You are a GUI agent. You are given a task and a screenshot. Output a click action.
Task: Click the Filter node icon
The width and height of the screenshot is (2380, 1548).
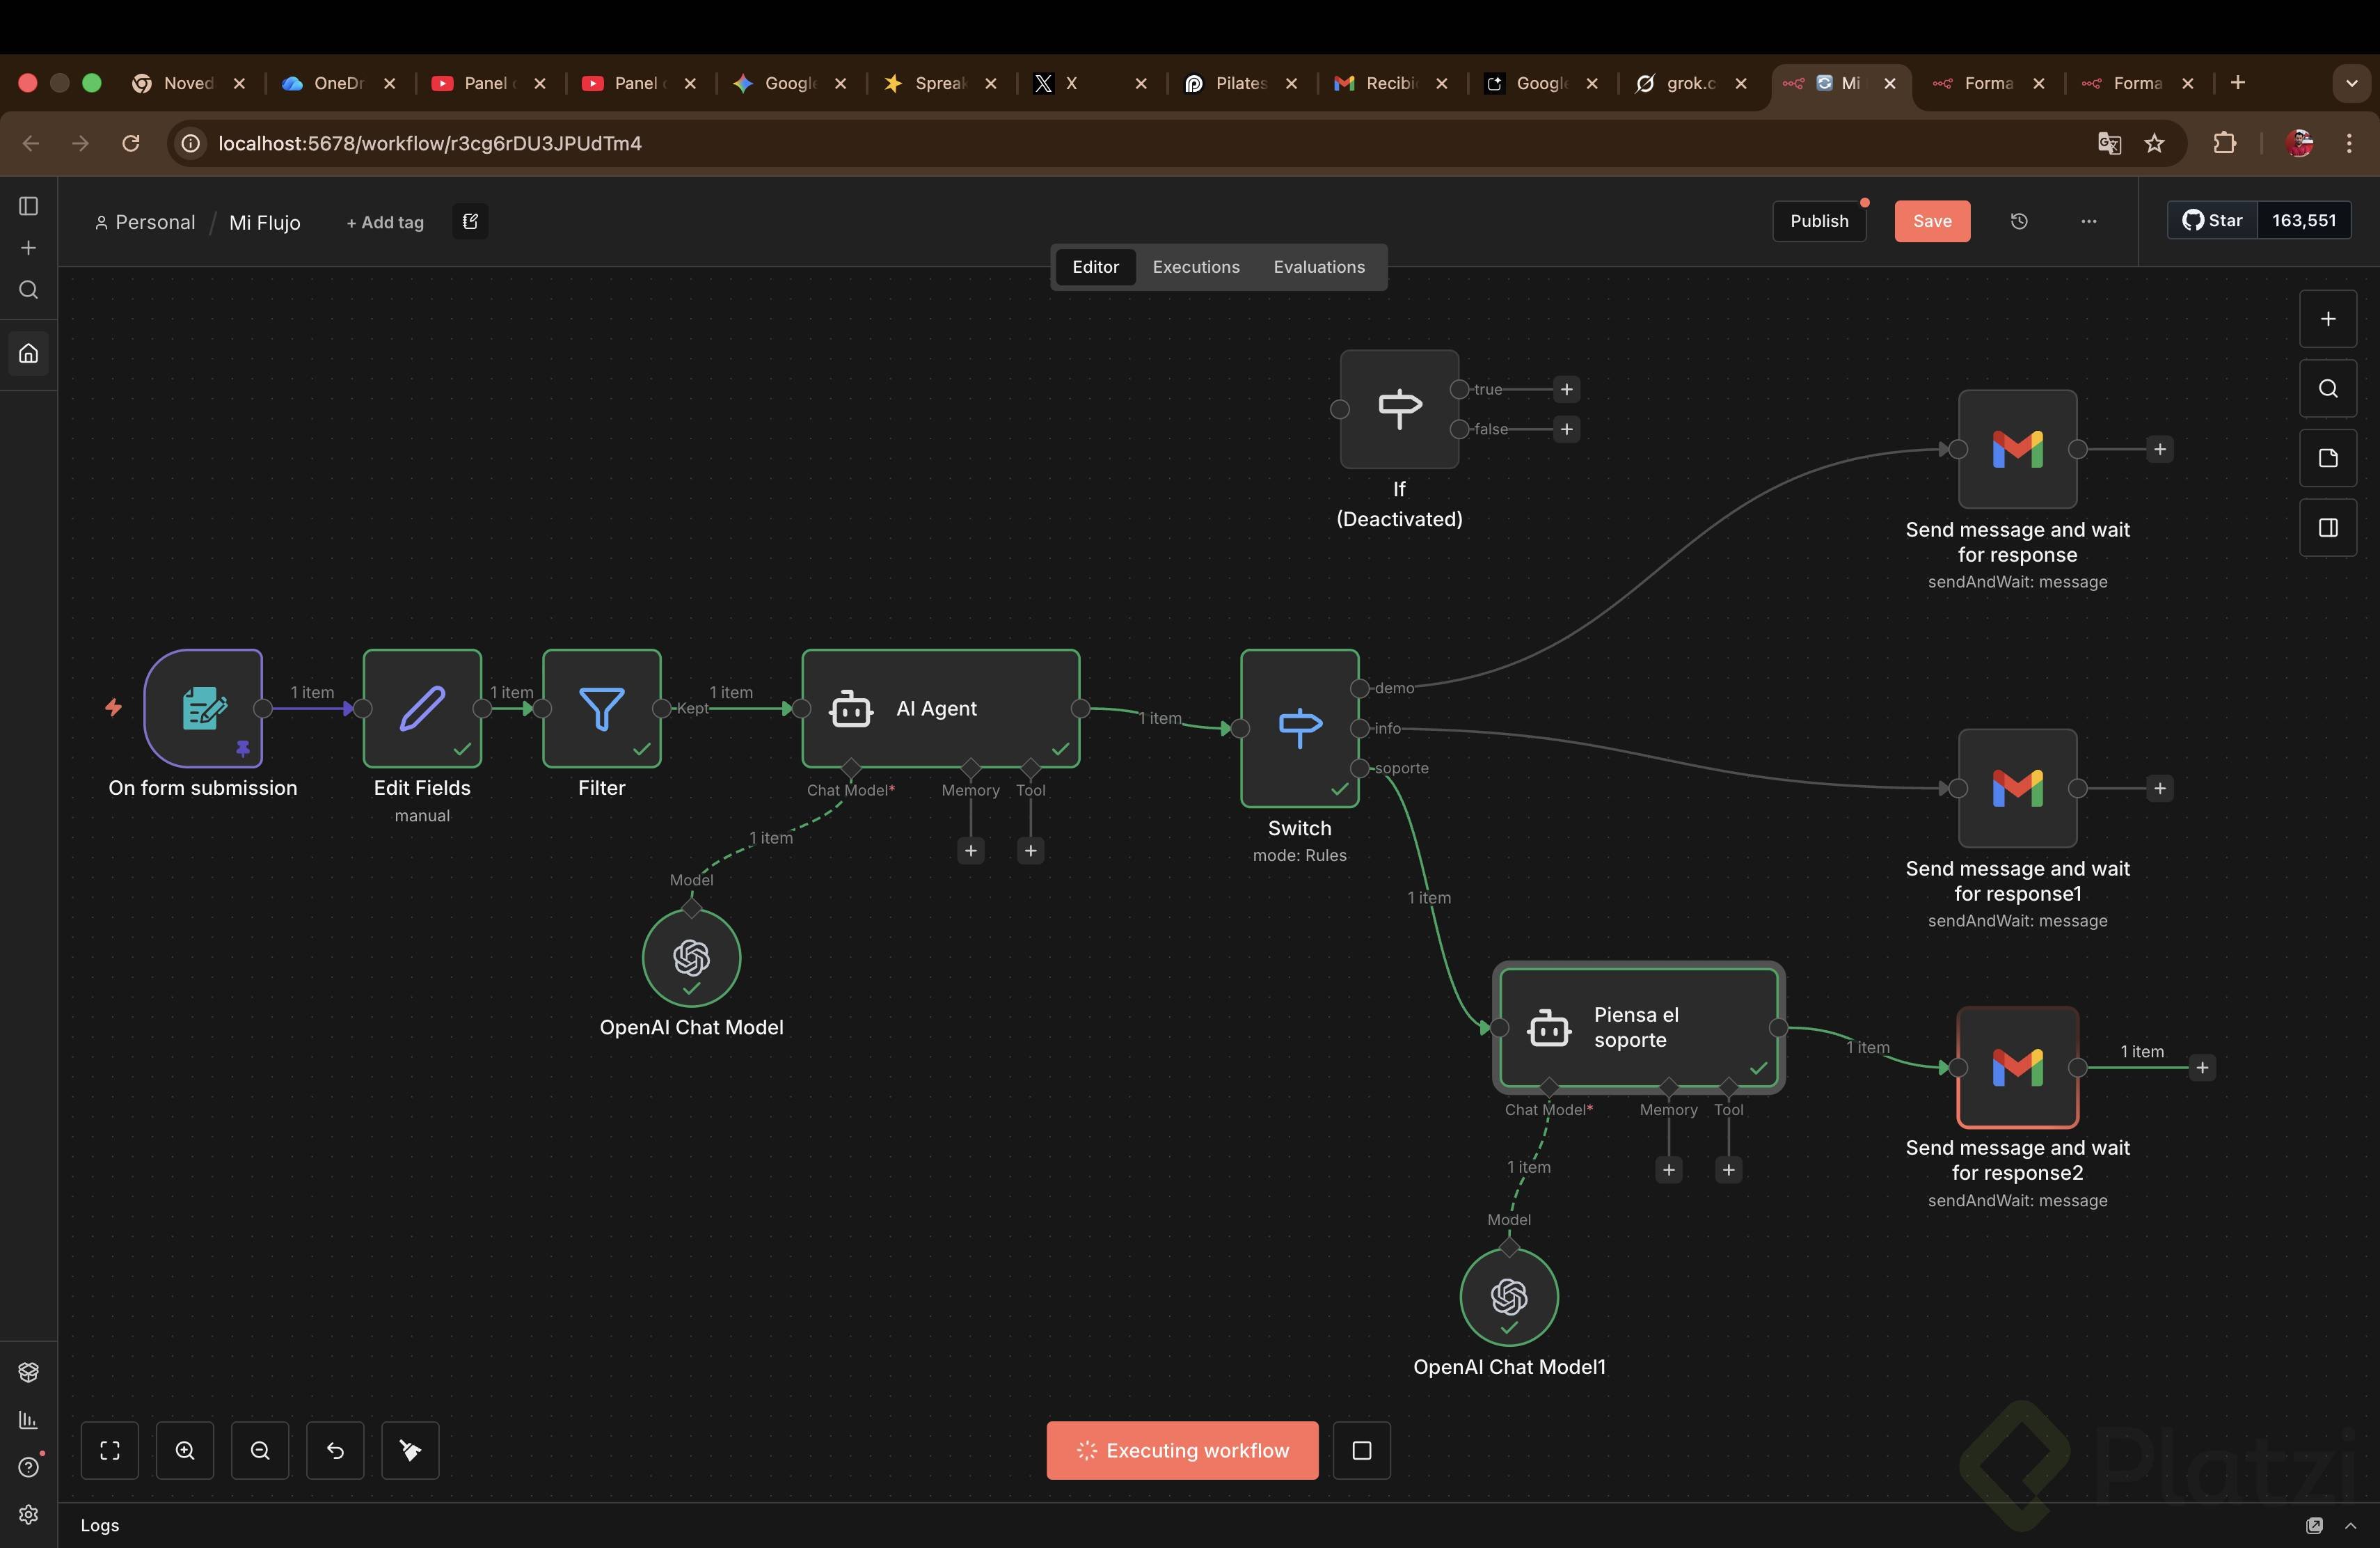click(x=601, y=708)
